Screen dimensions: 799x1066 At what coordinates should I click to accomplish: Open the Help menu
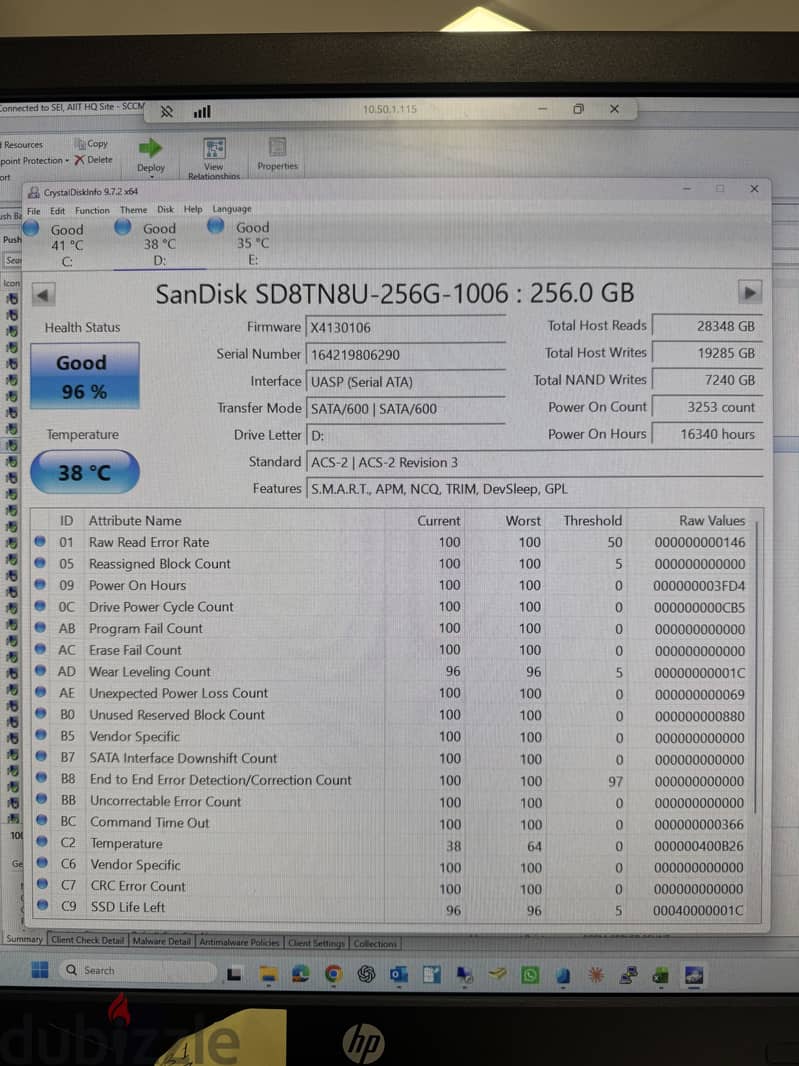[x=193, y=209]
